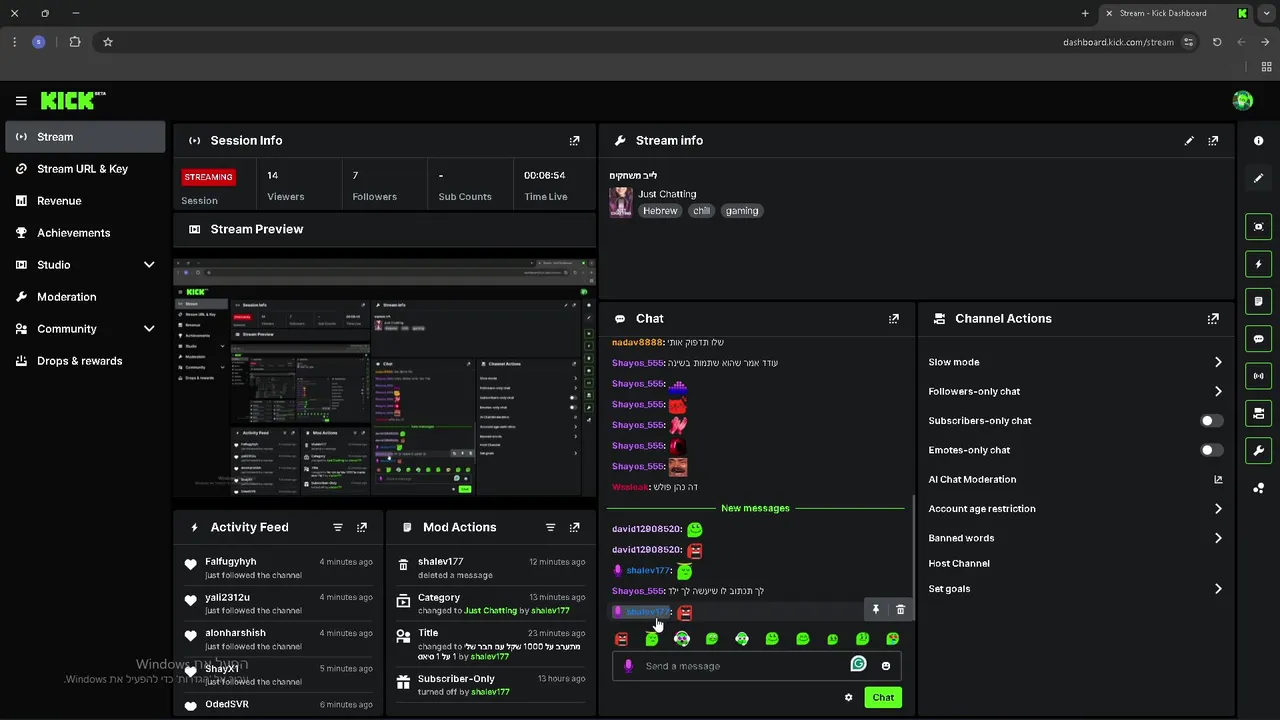Click the Hebrew stream tag
Screen dimensions: 1280x720
660,211
